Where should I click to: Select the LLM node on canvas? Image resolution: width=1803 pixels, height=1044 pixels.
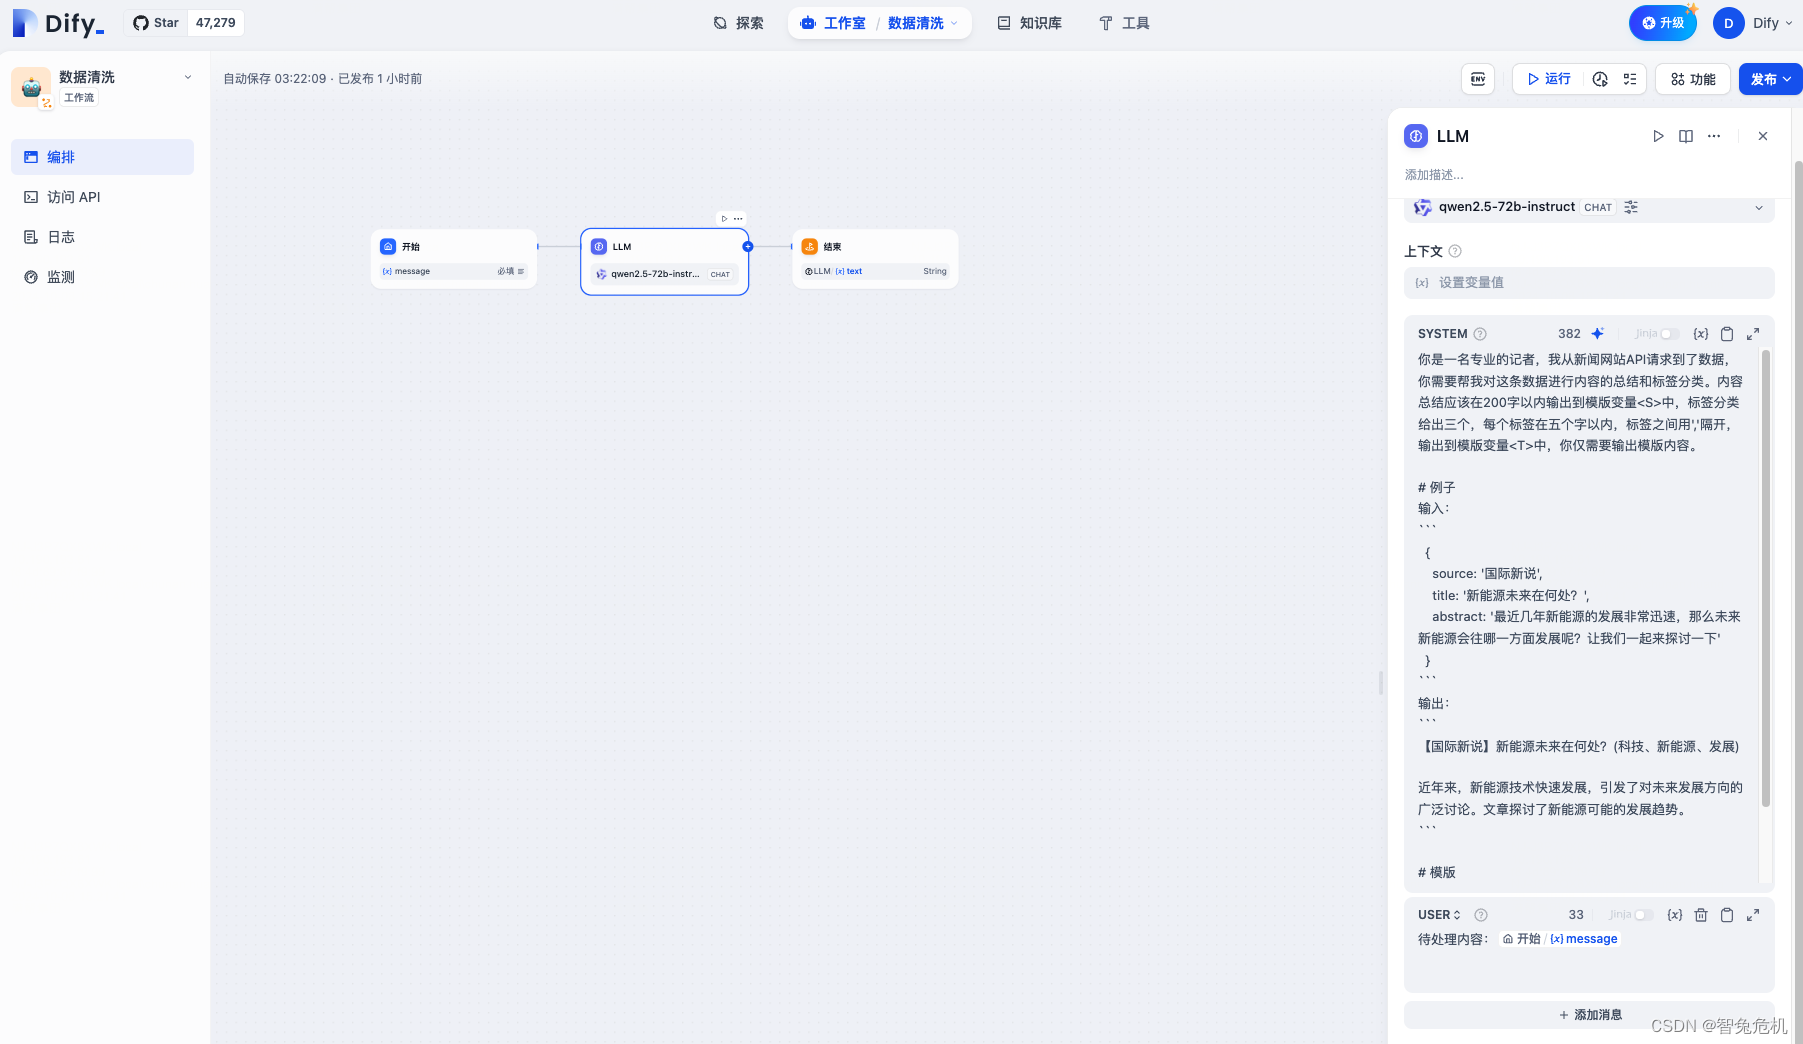coord(665,262)
